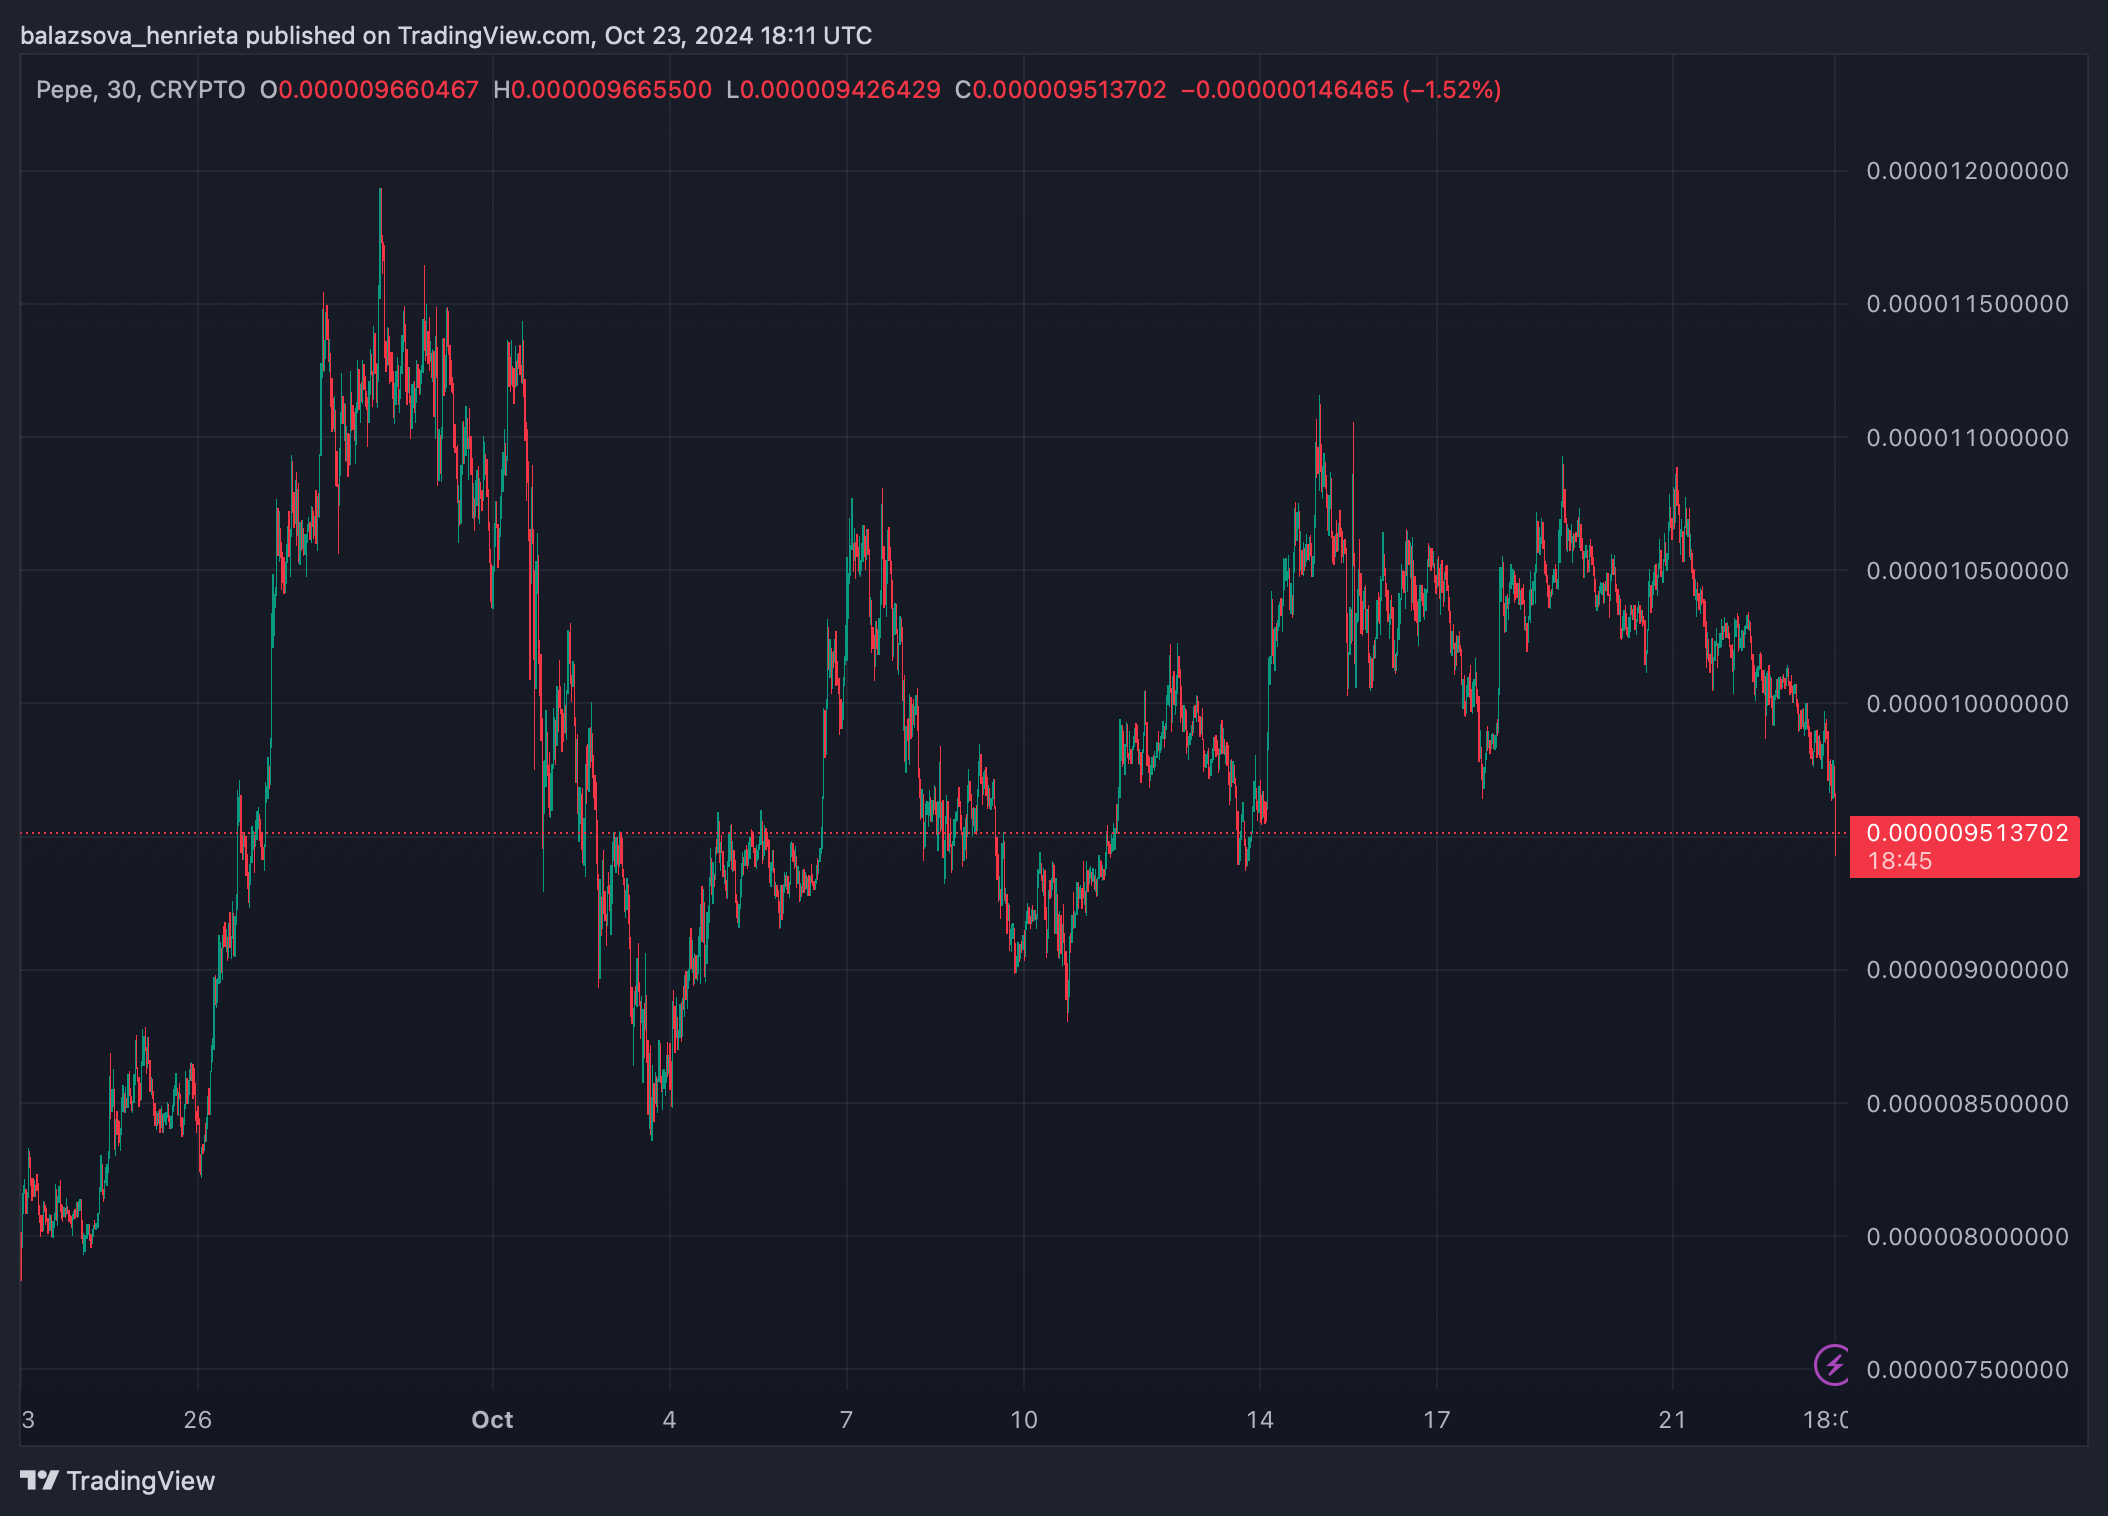The image size is (2108, 1516).
Task: Click the High value 0.000009665500
Action: [611, 90]
